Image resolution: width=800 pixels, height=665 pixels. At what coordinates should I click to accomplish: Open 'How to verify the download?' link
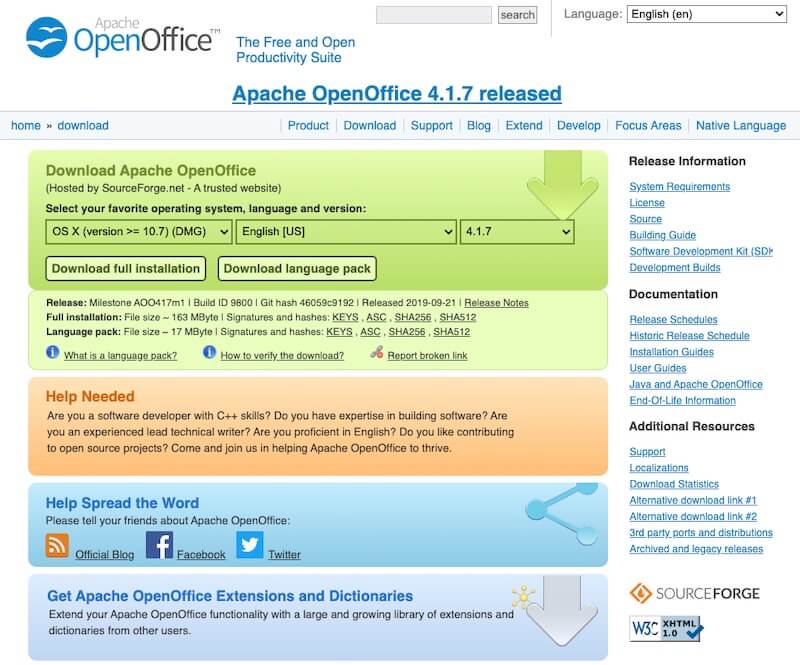282,356
